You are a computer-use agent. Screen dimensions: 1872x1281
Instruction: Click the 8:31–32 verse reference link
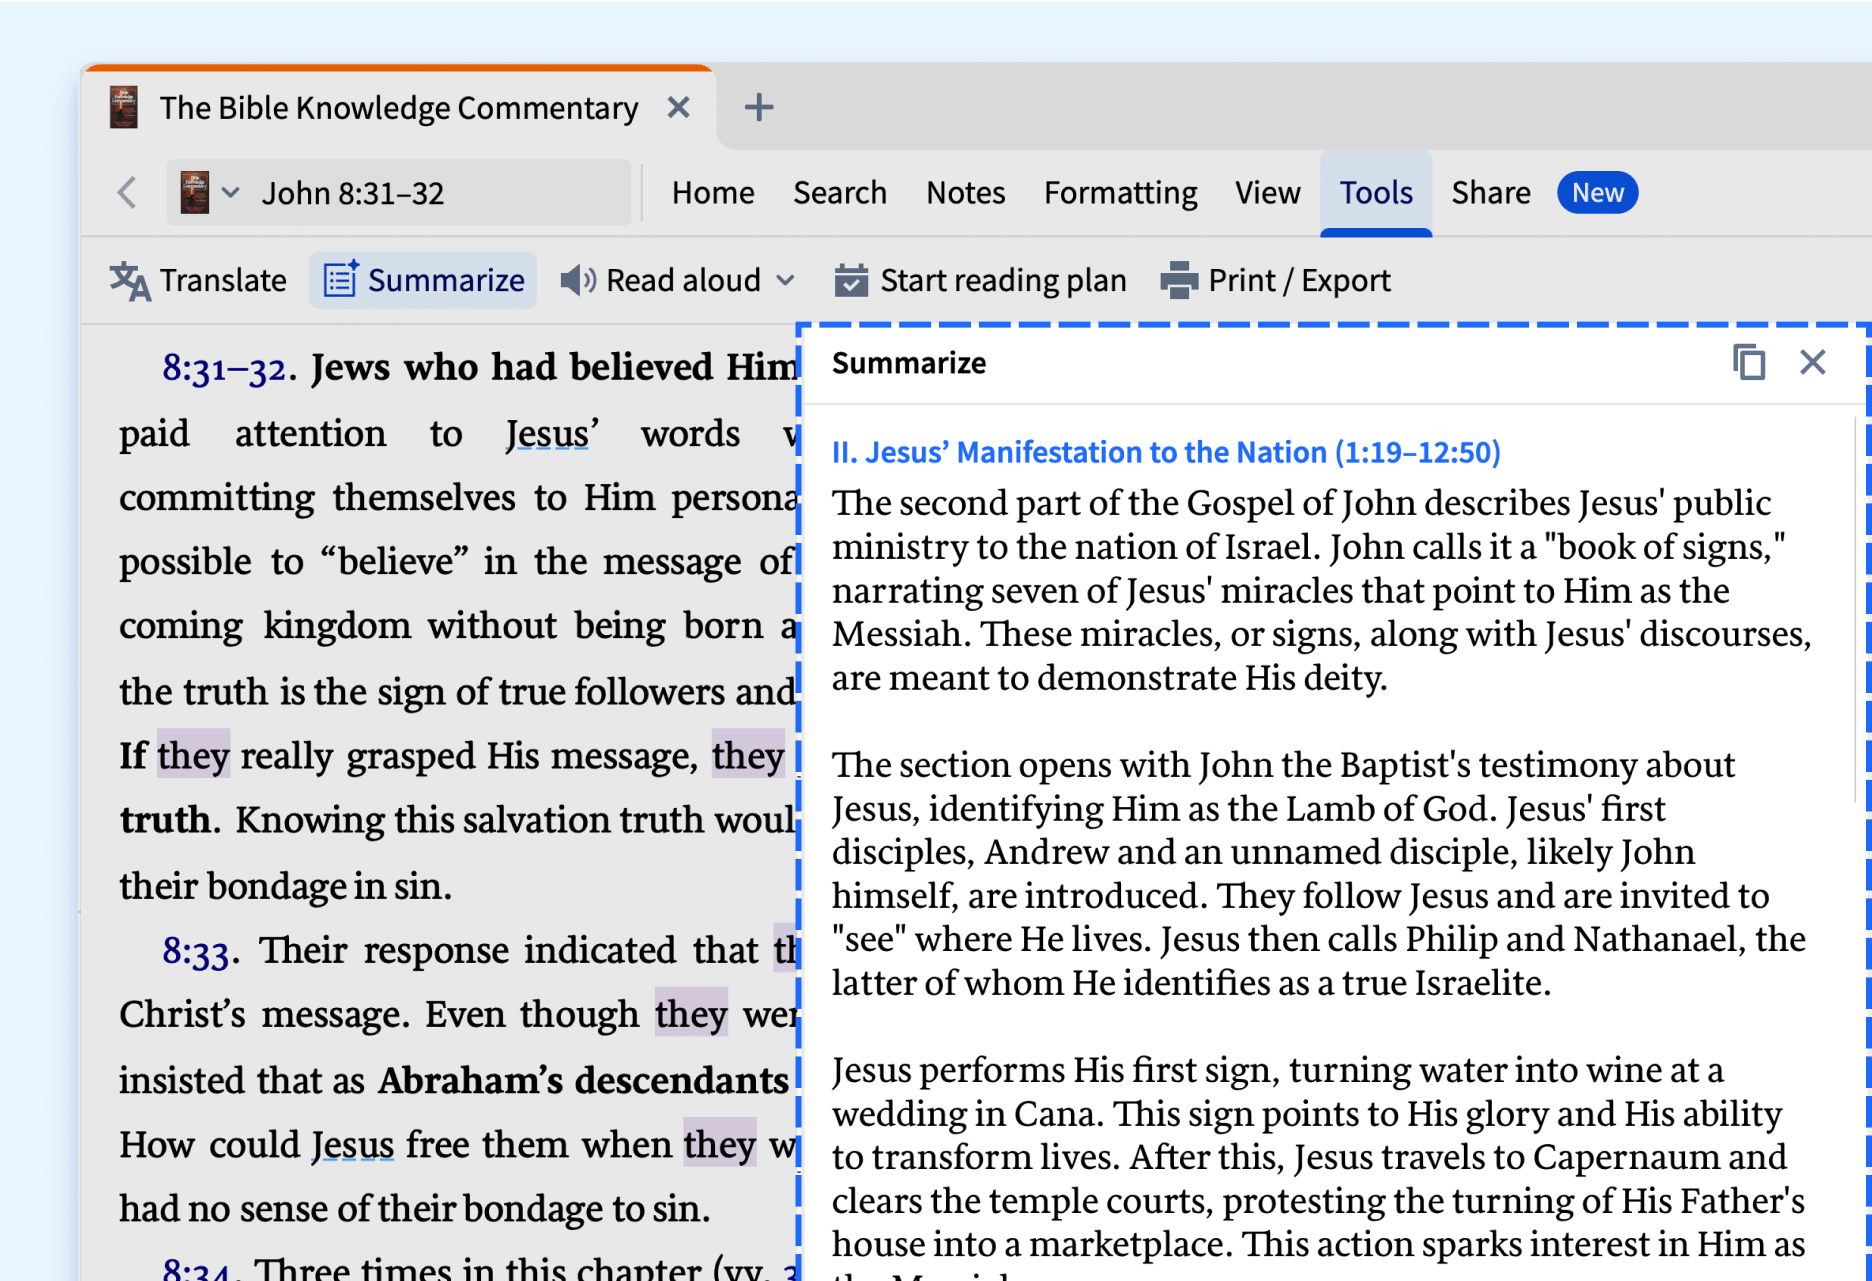[x=224, y=368]
